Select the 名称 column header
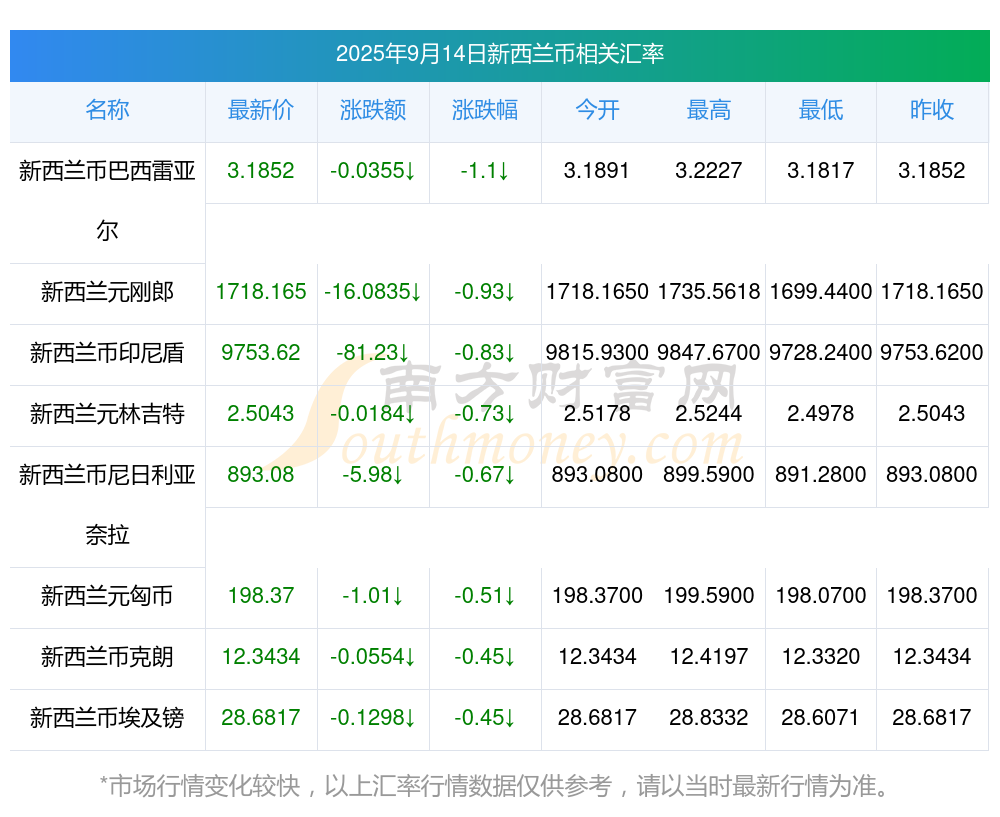Screen dimensions: 1000x817 107,110
